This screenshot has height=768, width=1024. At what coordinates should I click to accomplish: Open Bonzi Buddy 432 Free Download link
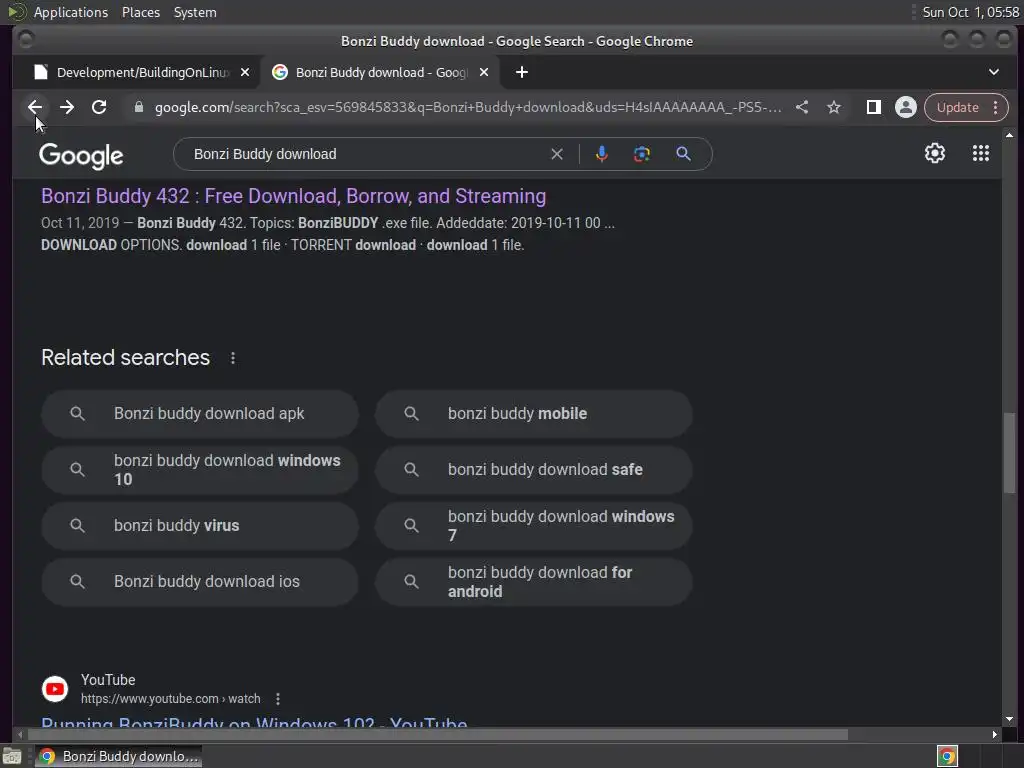point(293,196)
